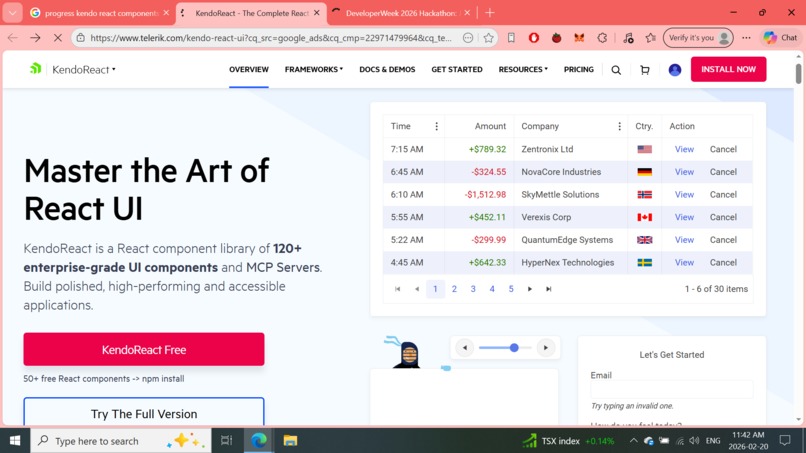The height and width of the screenshot is (453, 806).
Task: Open Windows Start menu
Action: click(15, 441)
